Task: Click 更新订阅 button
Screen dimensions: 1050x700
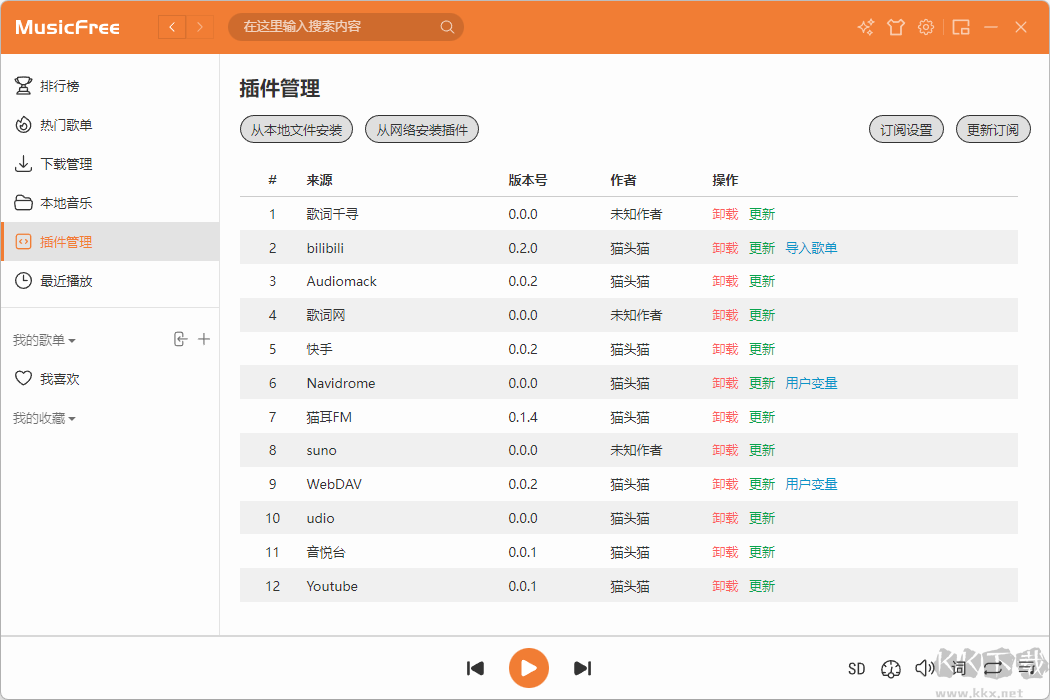Action: pyautogui.click(x=992, y=129)
